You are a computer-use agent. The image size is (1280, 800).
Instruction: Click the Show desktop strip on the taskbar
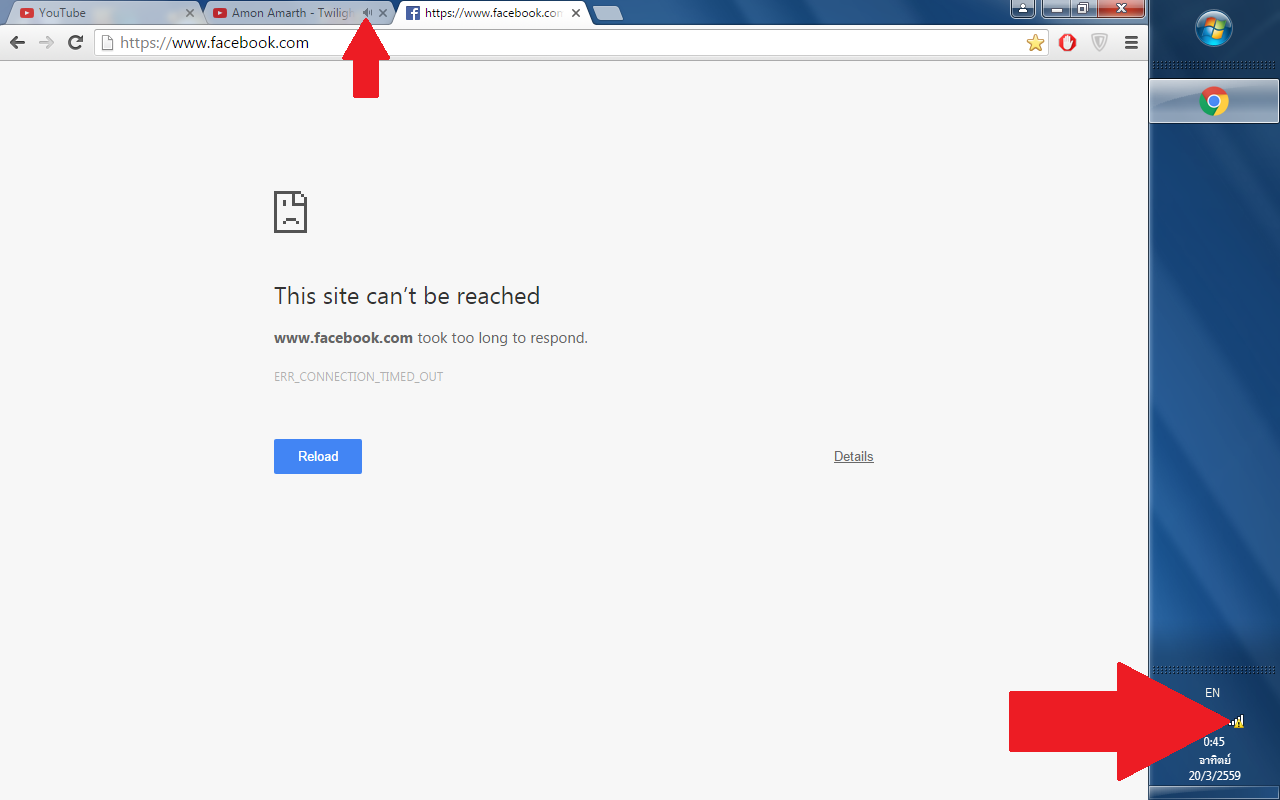1214,793
